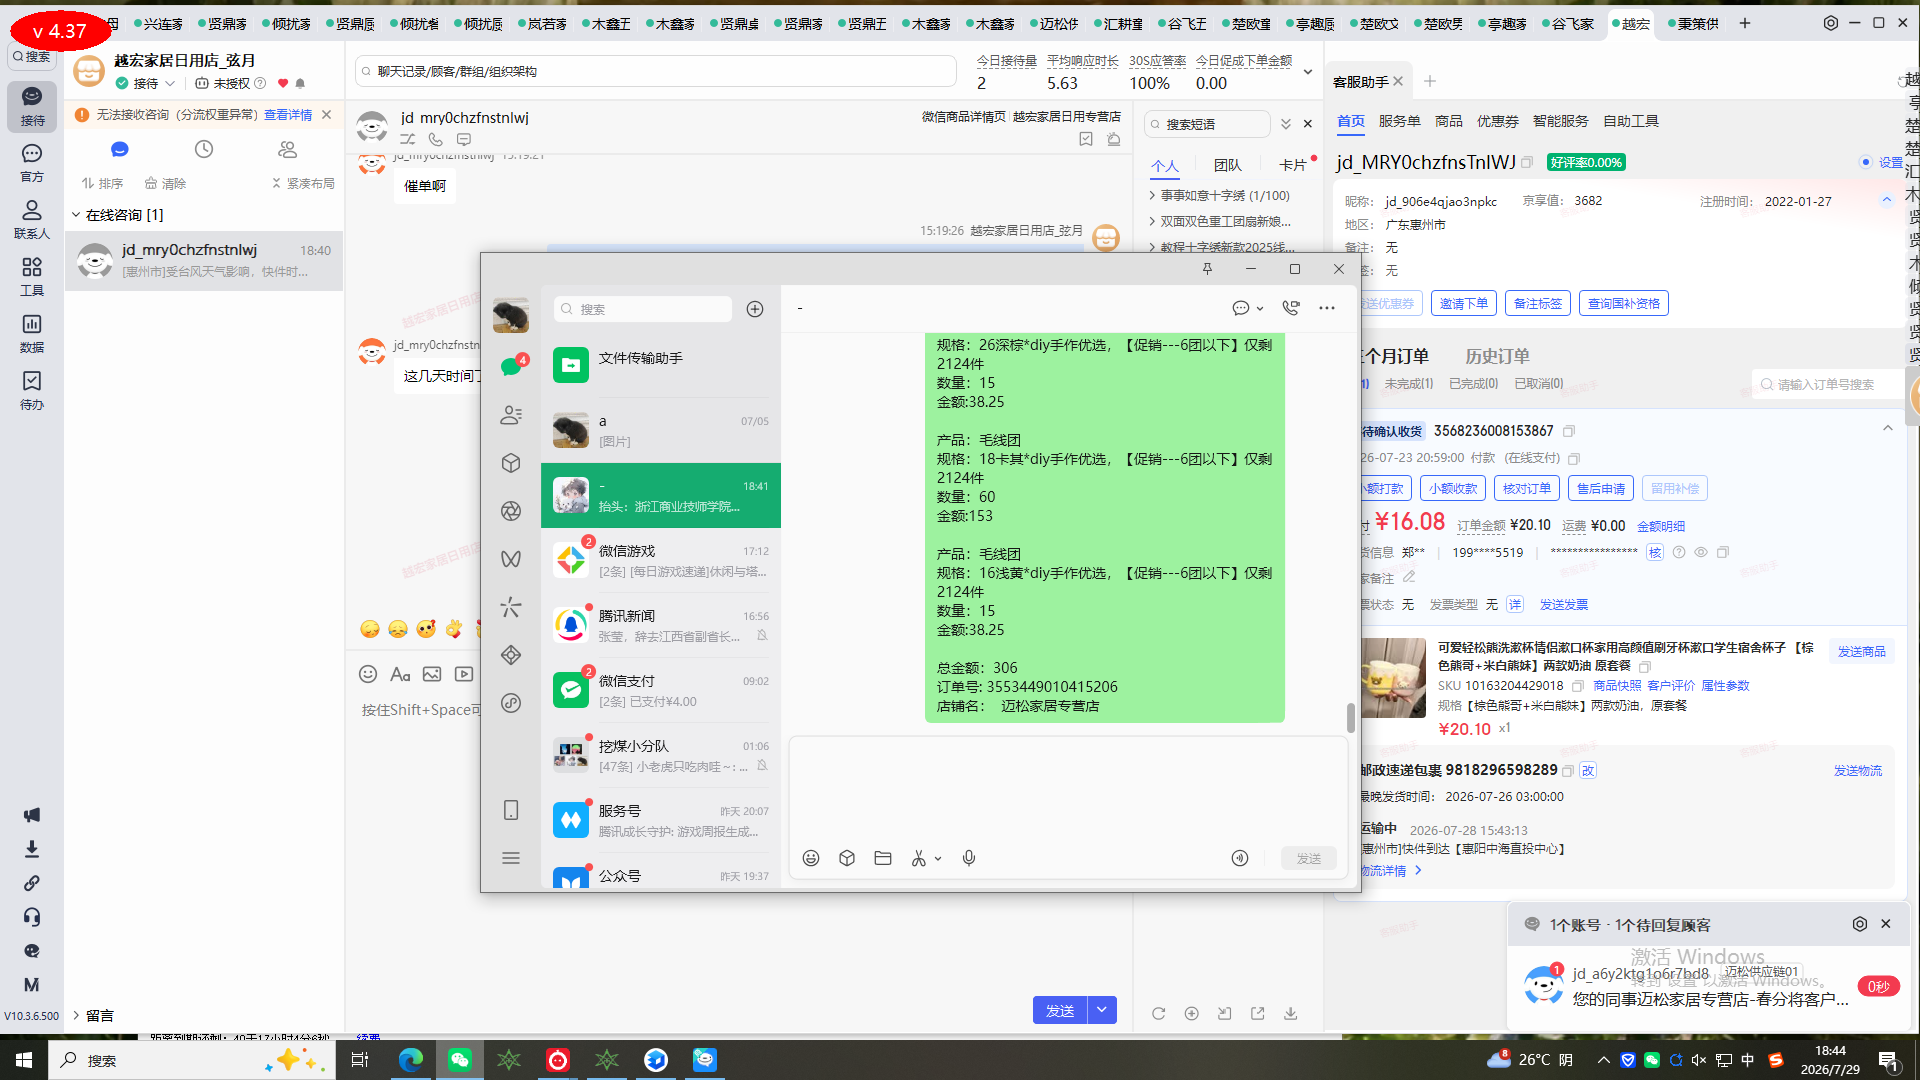Expand the 双面双色重工团扇新娘 phrase group

coord(1152,222)
